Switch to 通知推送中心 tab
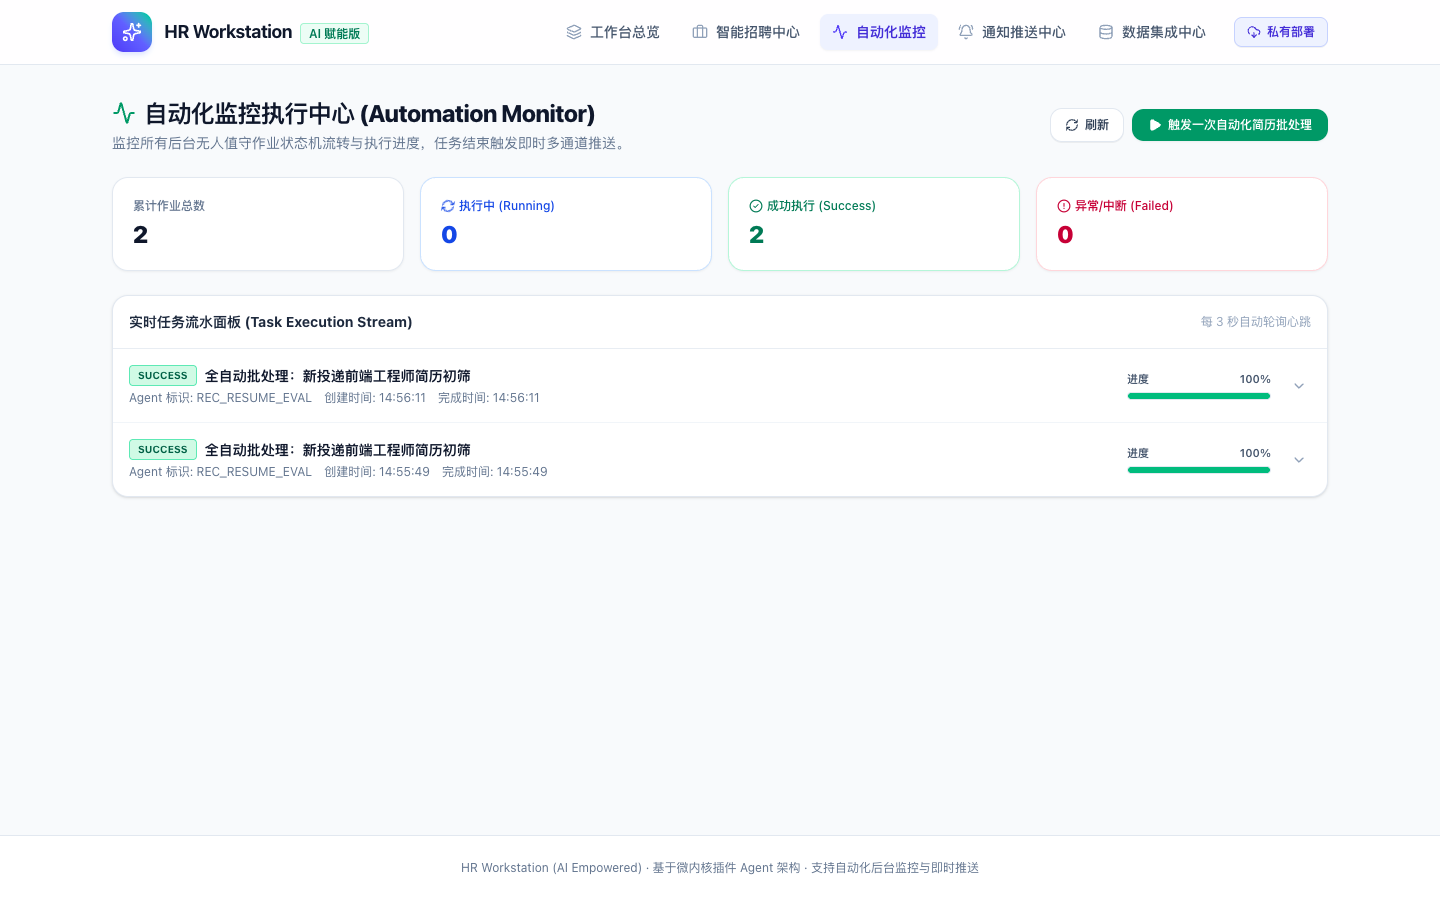The image size is (1440, 900). 1012,32
